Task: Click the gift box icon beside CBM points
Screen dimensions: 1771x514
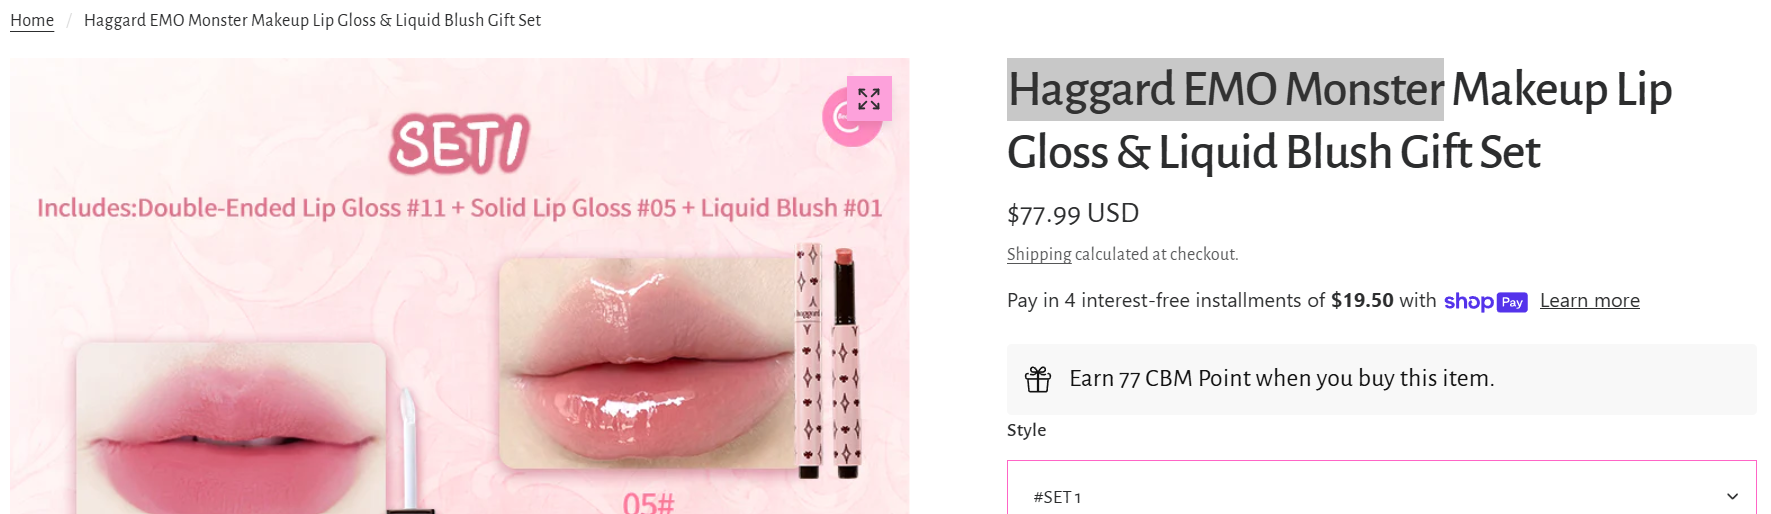Action: click(1038, 379)
